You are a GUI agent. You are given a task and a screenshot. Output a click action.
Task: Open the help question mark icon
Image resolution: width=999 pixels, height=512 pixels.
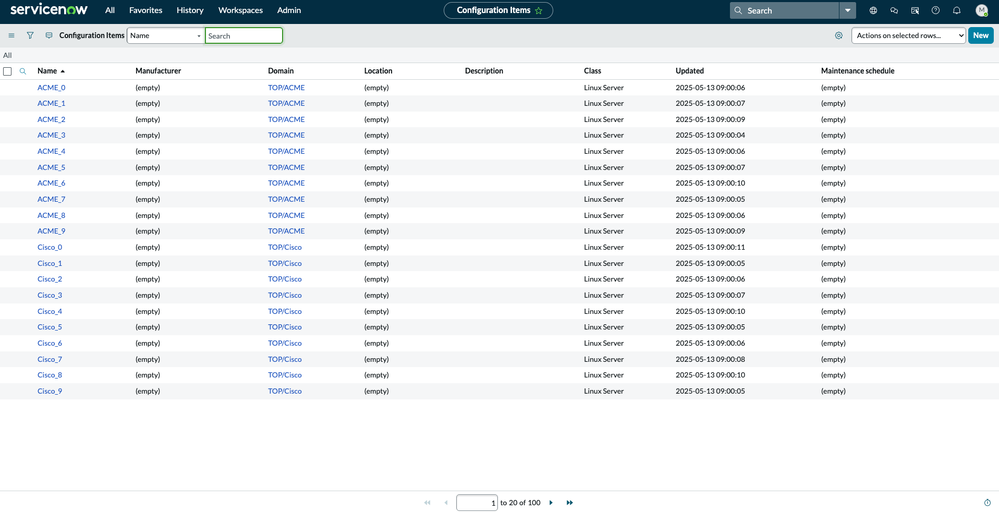935,10
